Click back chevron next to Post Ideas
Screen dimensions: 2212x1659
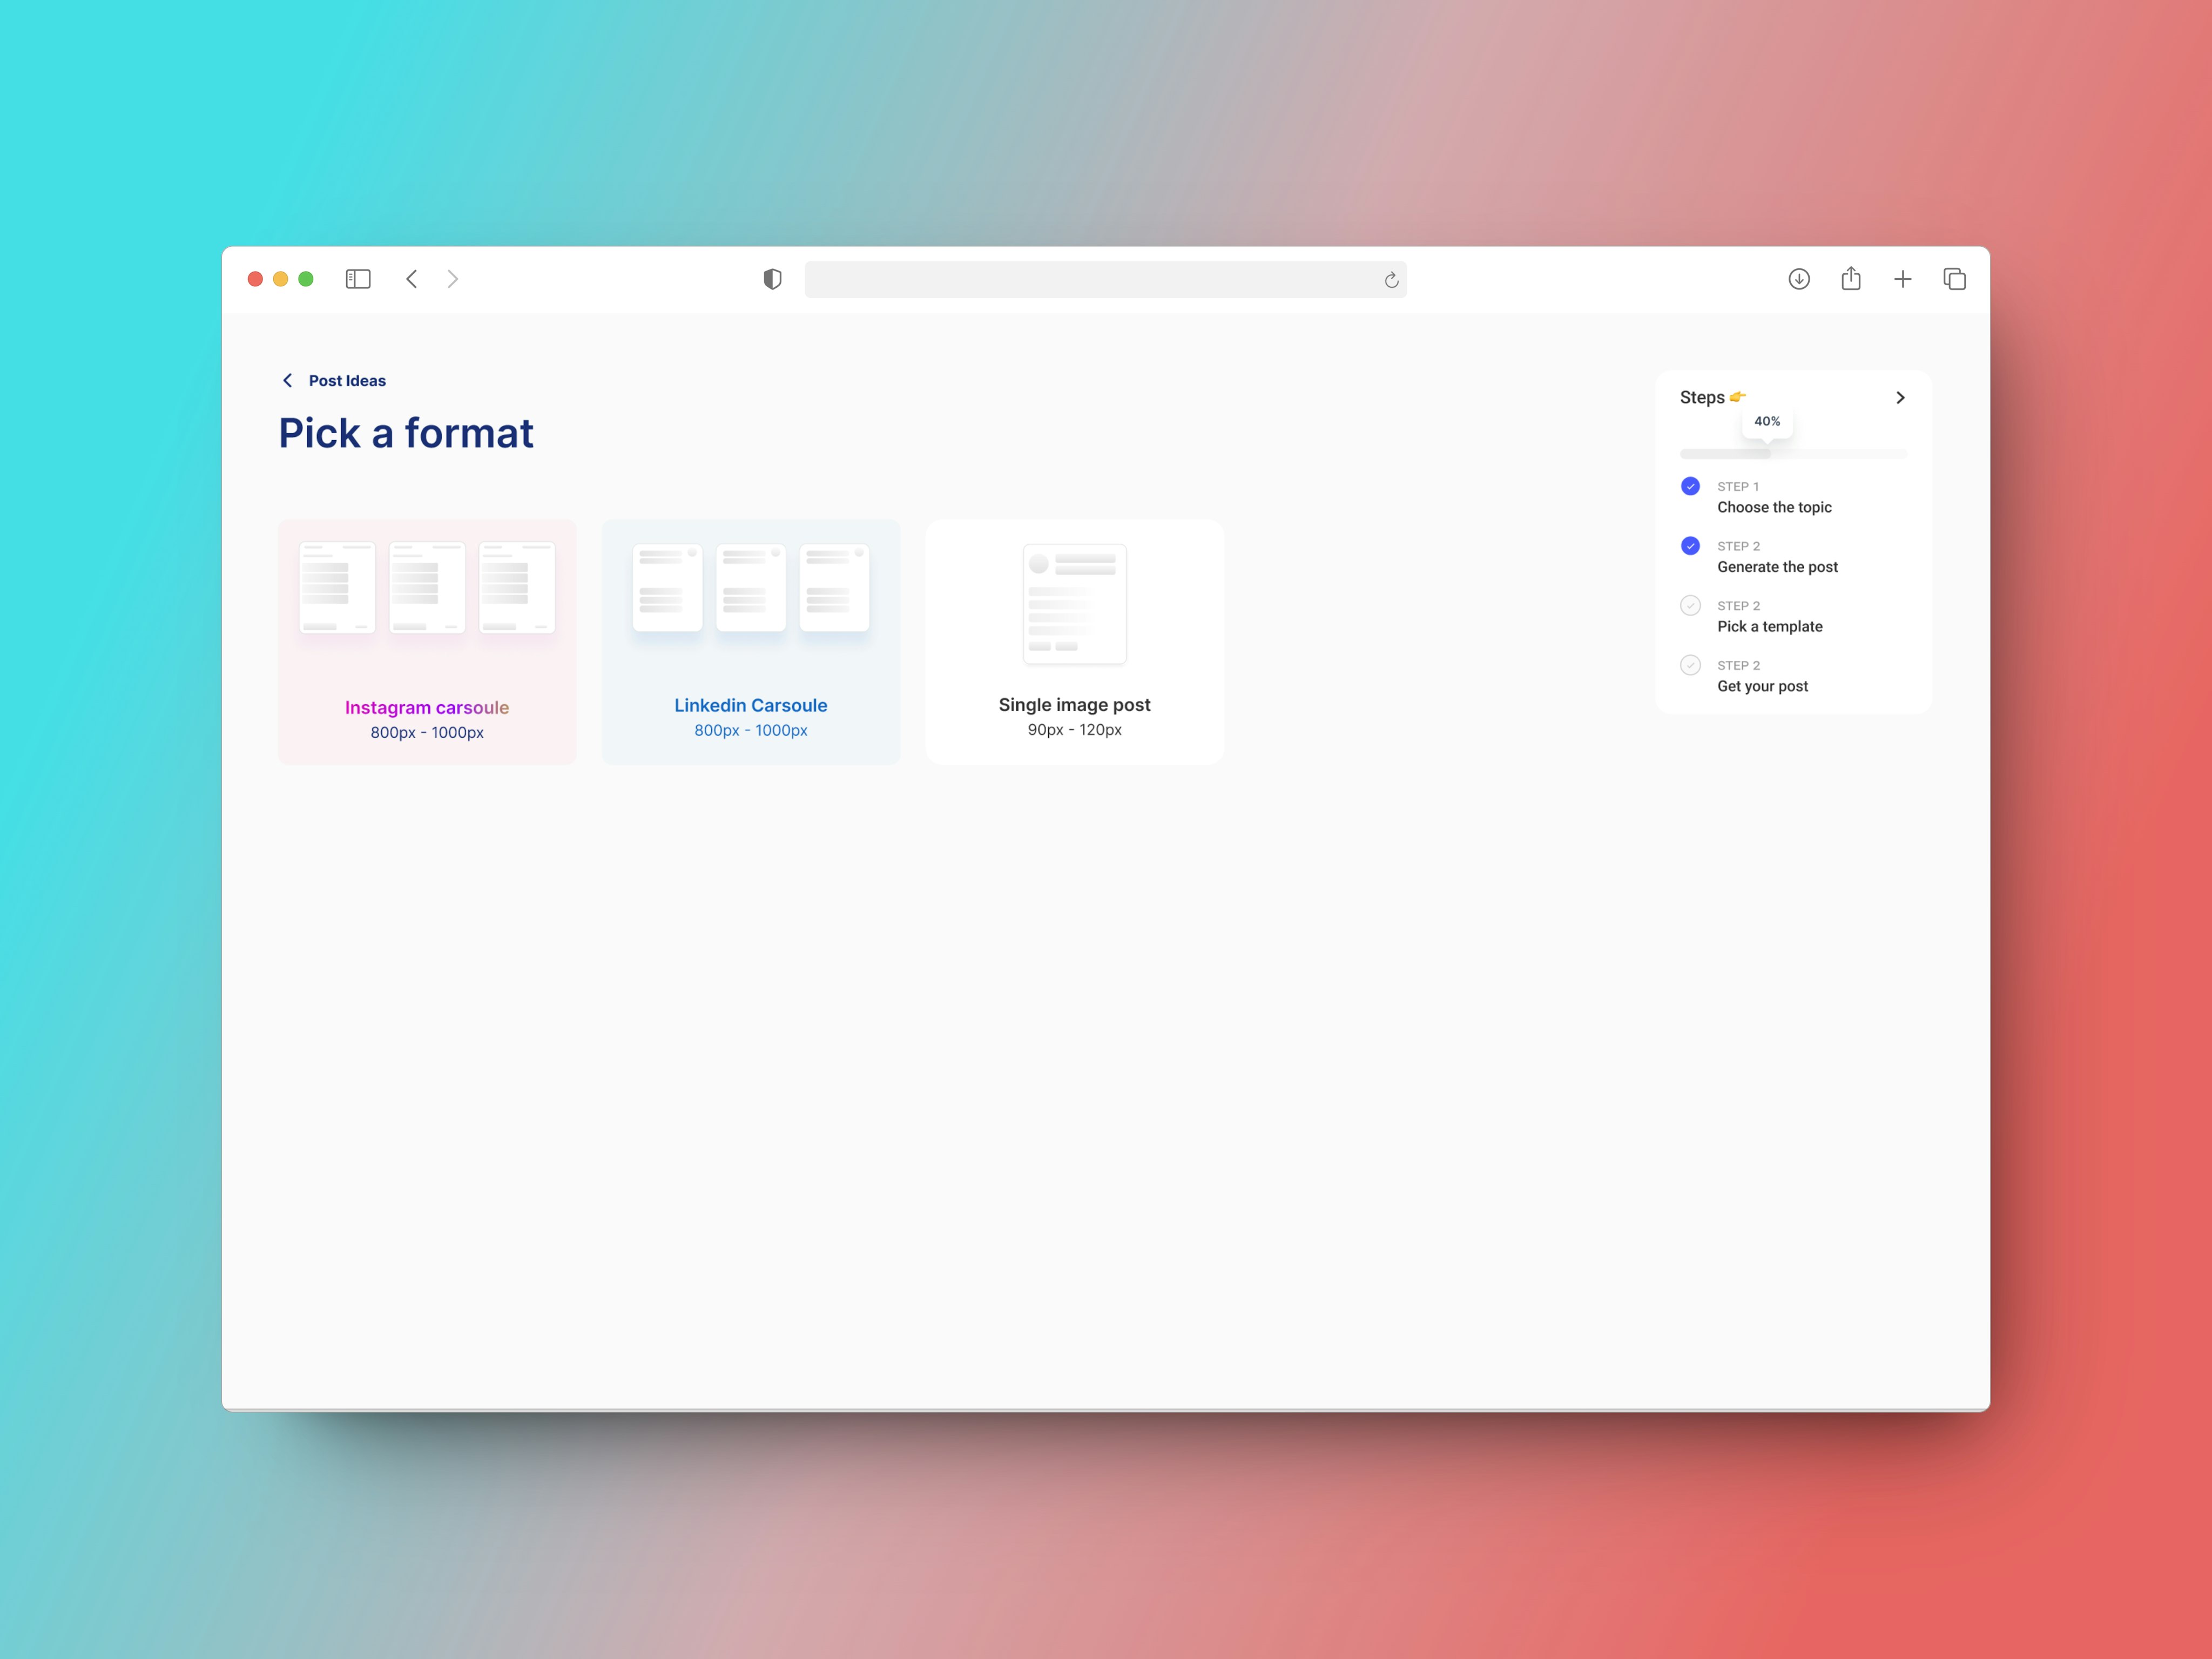click(x=288, y=380)
